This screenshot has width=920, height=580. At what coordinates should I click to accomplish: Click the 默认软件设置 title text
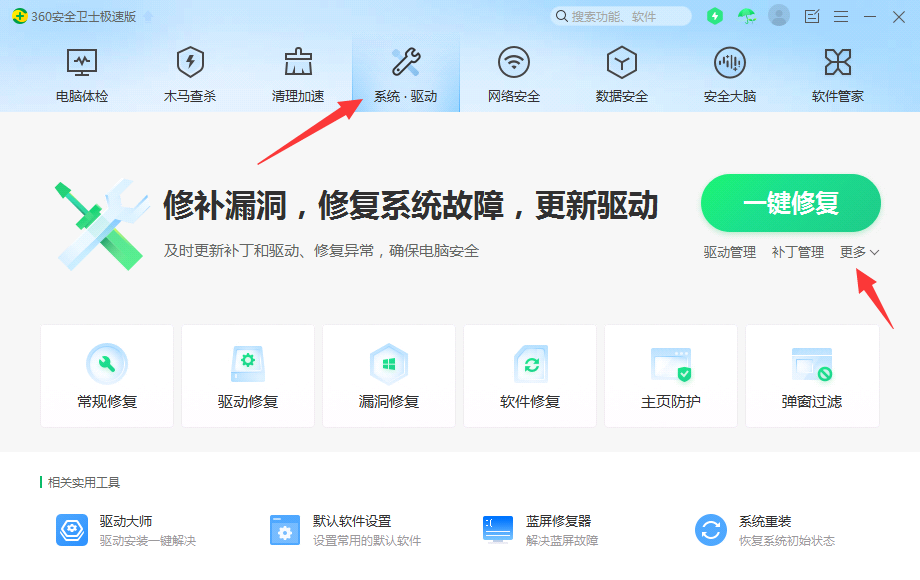pos(352,521)
